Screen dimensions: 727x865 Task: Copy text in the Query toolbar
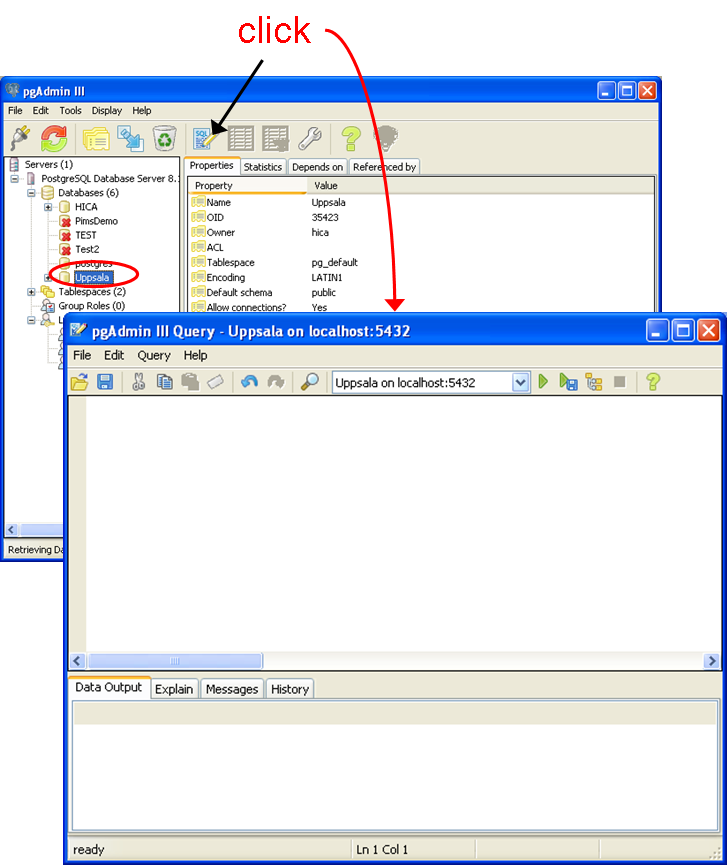coord(164,382)
